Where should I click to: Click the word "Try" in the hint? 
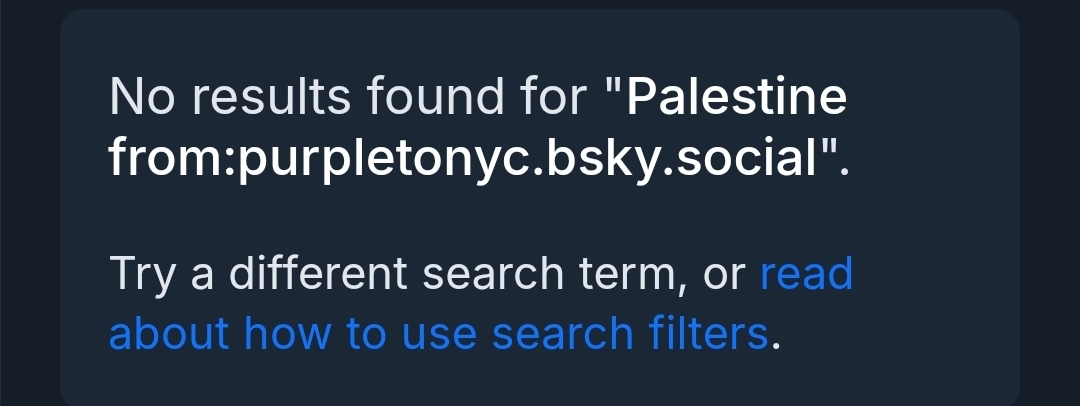pyautogui.click(x=142, y=274)
